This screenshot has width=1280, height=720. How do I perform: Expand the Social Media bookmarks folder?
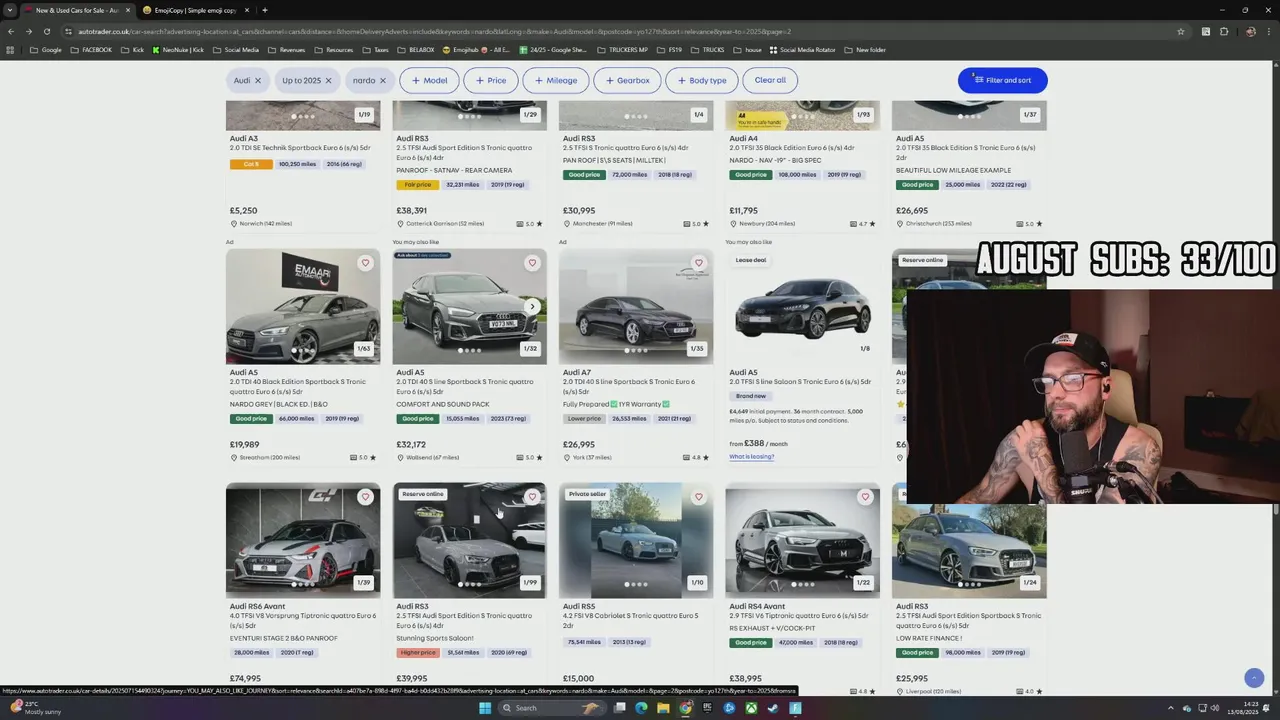click(x=235, y=50)
